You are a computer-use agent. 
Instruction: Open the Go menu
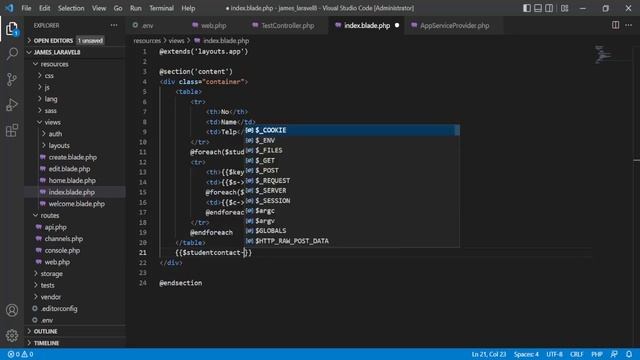118,8
